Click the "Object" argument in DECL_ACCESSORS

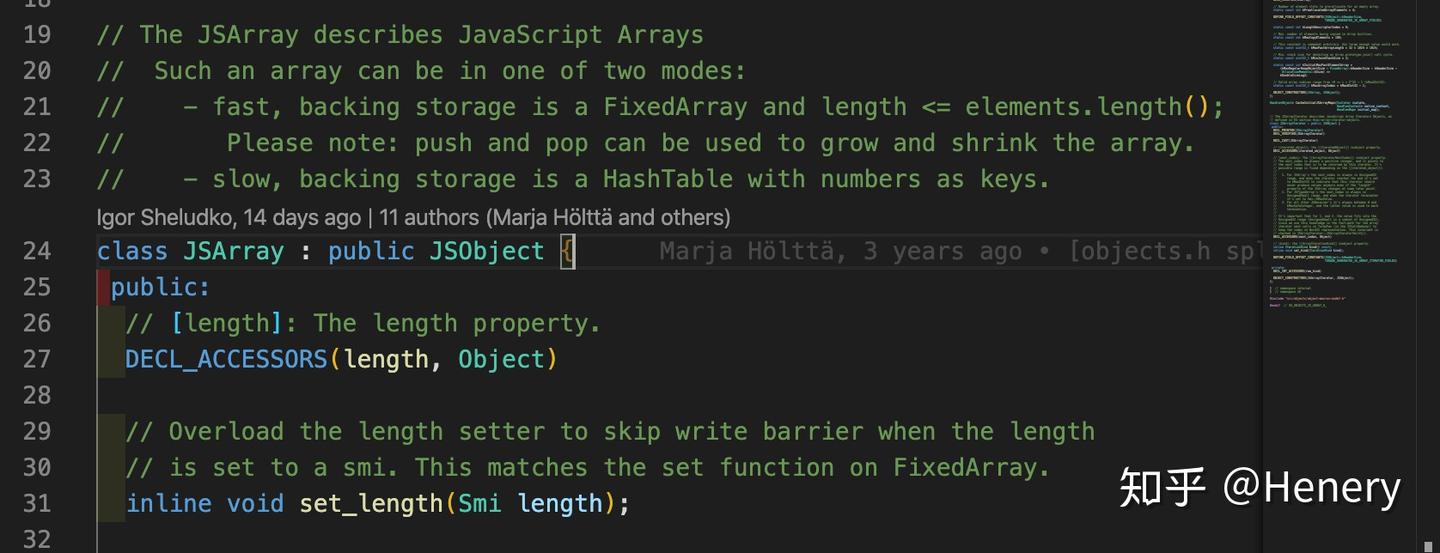pyautogui.click(x=501, y=359)
